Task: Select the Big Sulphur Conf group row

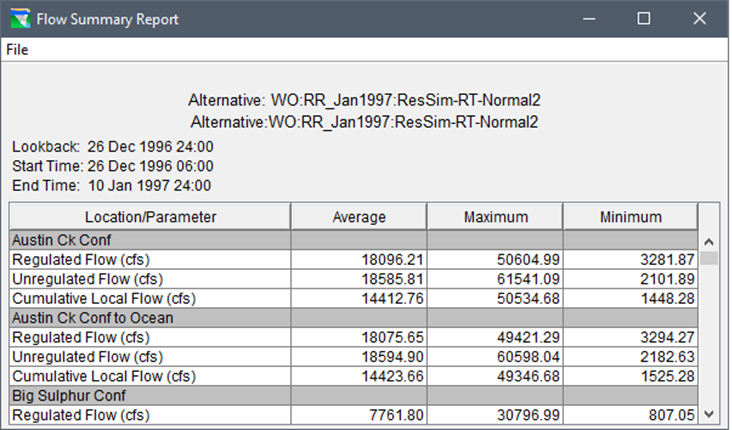Action: [x=353, y=395]
